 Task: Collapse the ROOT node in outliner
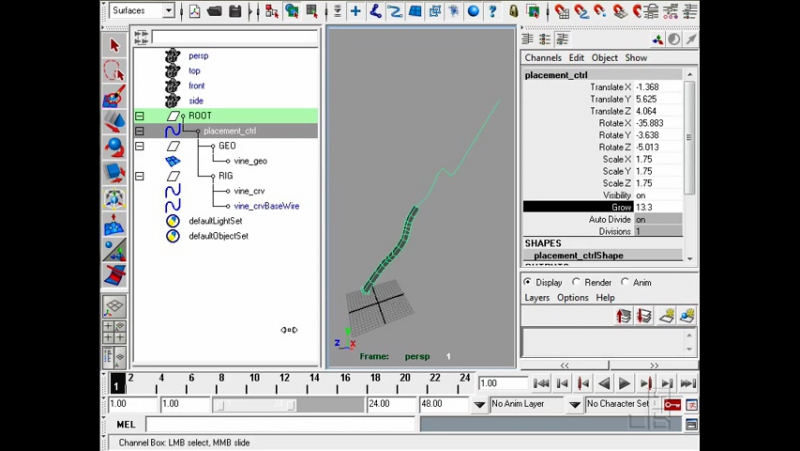coord(139,116)
